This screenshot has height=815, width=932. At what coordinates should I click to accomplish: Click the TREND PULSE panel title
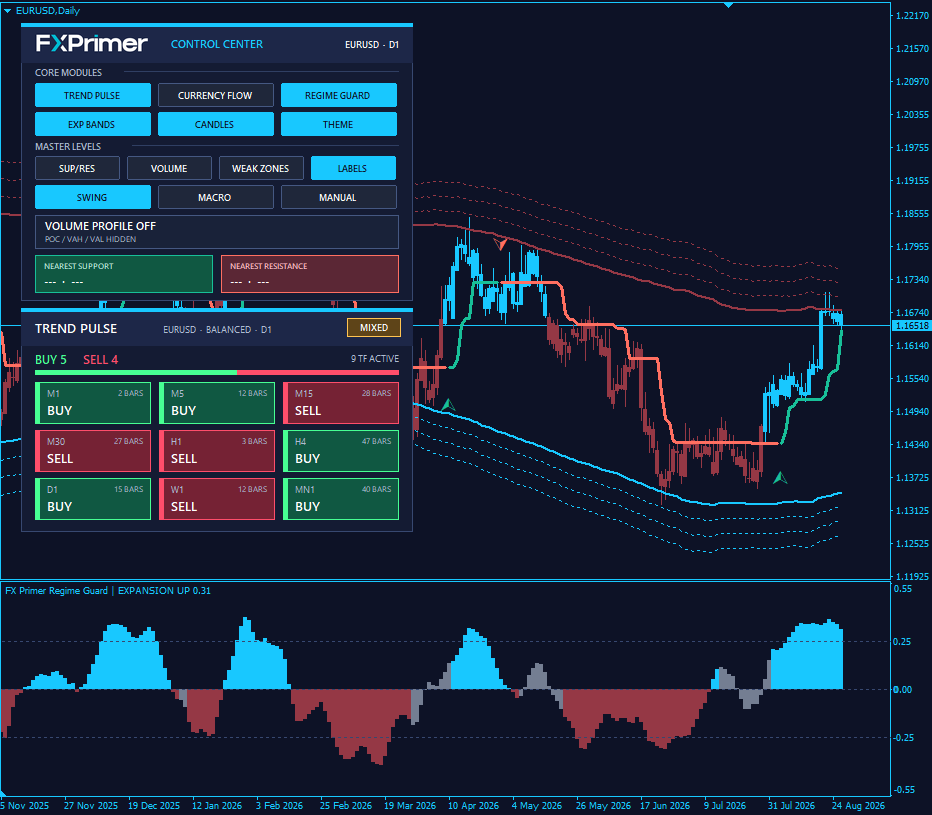(x=76, y=329)
